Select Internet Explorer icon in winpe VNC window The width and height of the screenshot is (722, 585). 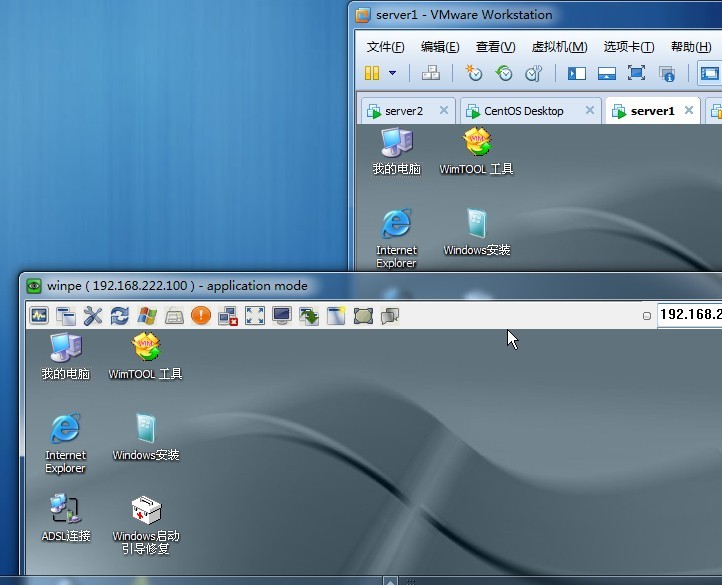point(65,443)
